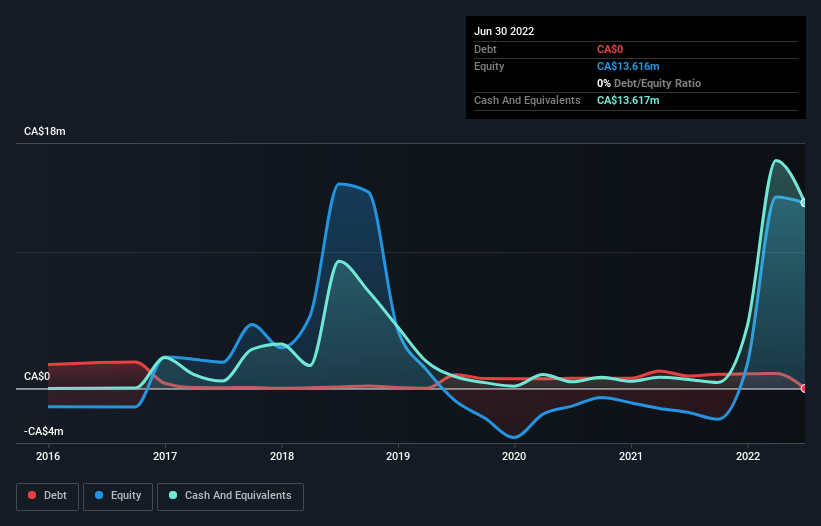
Task: Click the 2018 axis label
Action: 282,456
